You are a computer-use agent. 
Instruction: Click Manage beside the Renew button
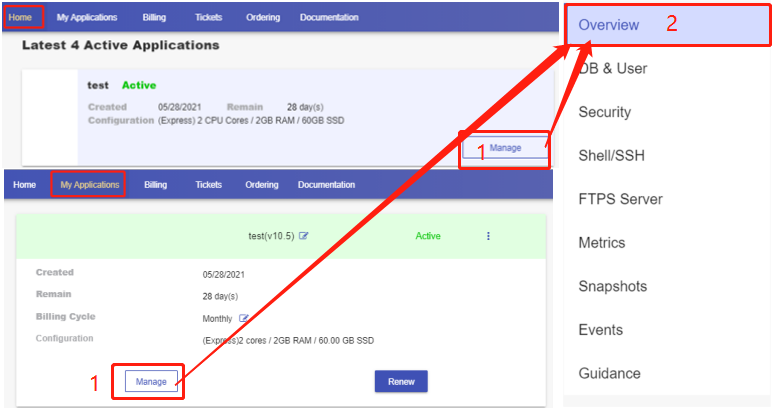point(151,381)
